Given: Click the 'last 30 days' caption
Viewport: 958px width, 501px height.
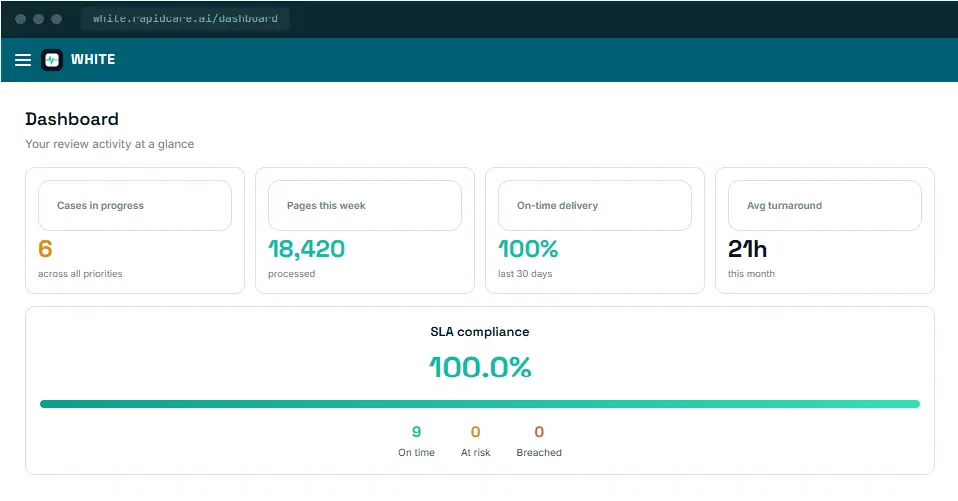Looking at the screenshot, I should [x=525, y=274].
